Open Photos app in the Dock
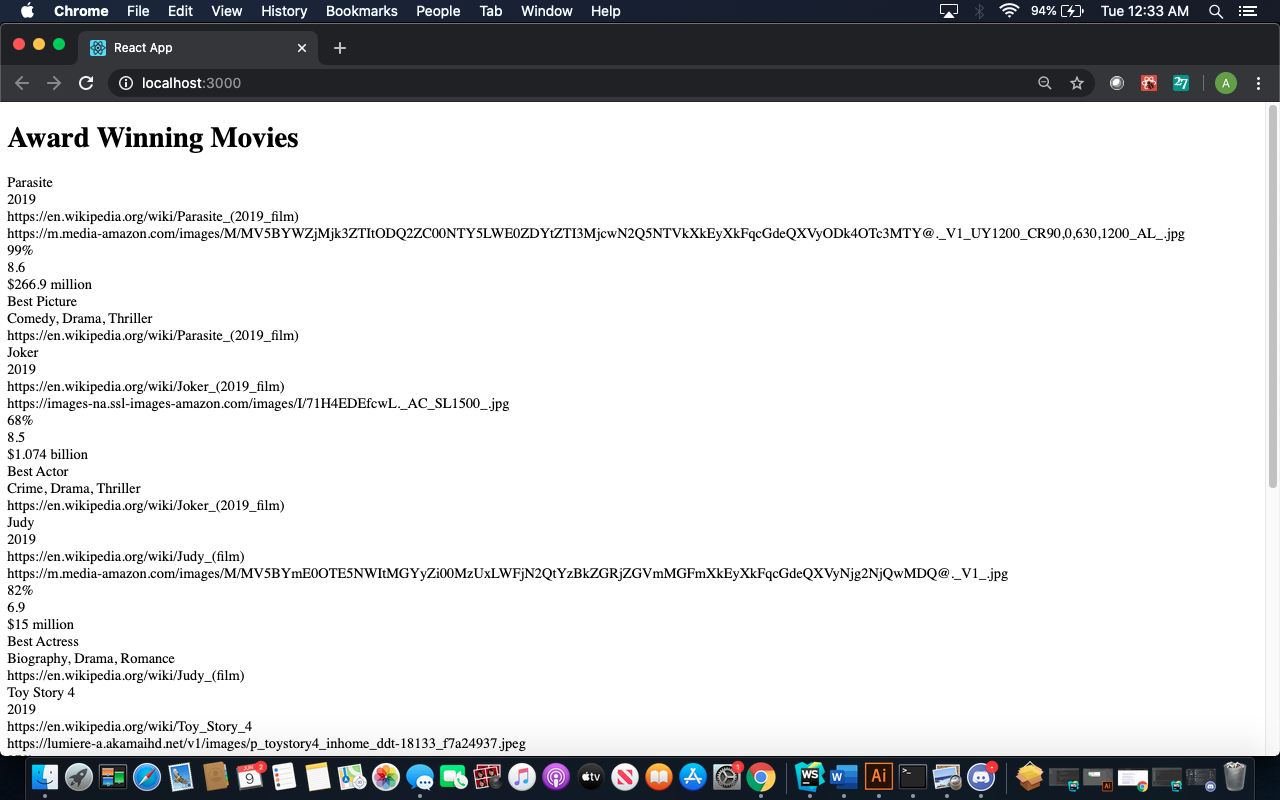 (386, 776)
